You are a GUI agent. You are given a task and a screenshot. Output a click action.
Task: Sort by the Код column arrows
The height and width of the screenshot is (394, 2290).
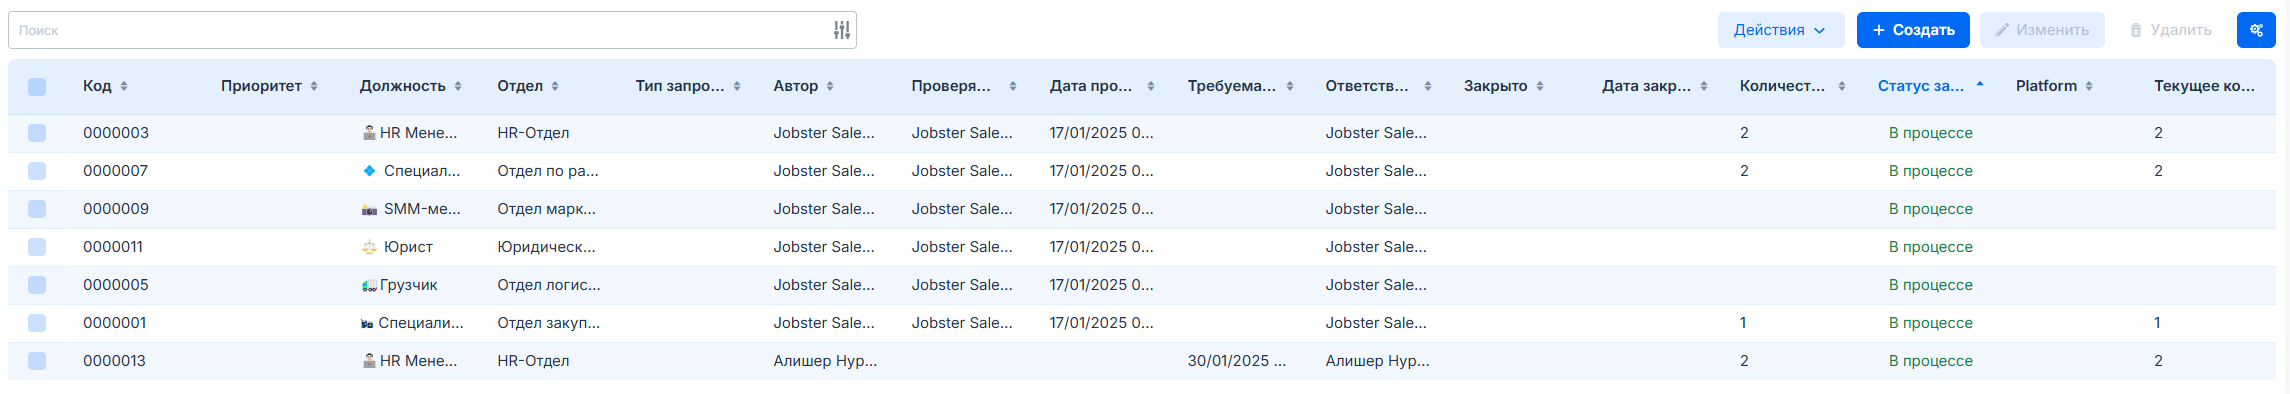pyautogui.click(x=124, y=86)
